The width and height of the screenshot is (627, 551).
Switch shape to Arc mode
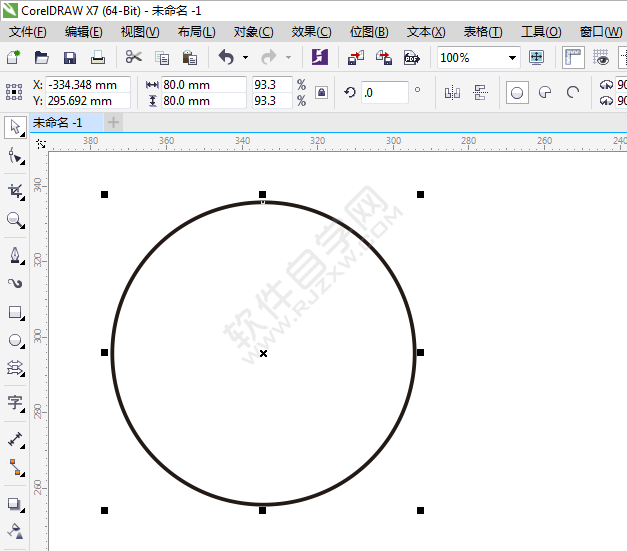pos(573,93)
